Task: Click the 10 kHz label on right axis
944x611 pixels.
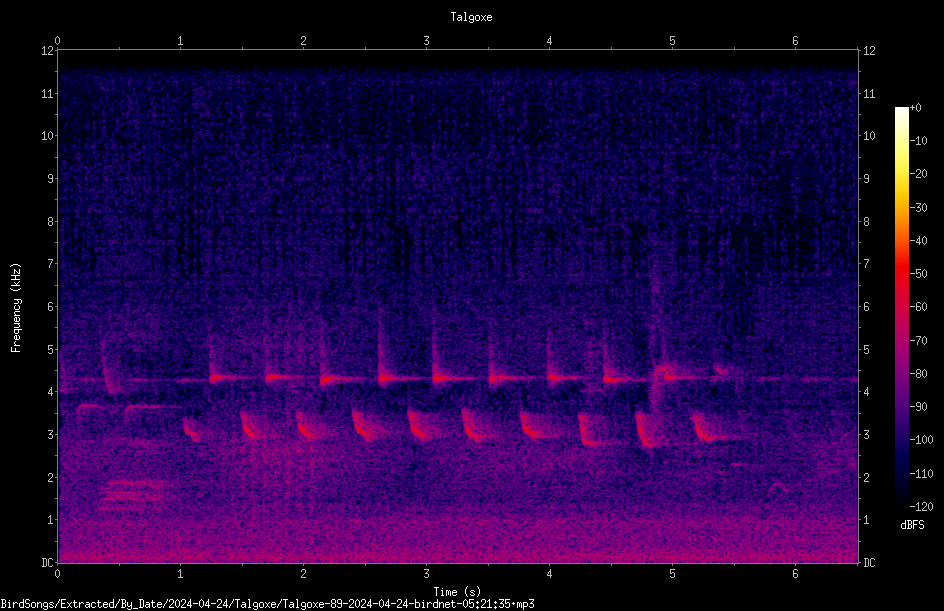Action: pos(869,135)
